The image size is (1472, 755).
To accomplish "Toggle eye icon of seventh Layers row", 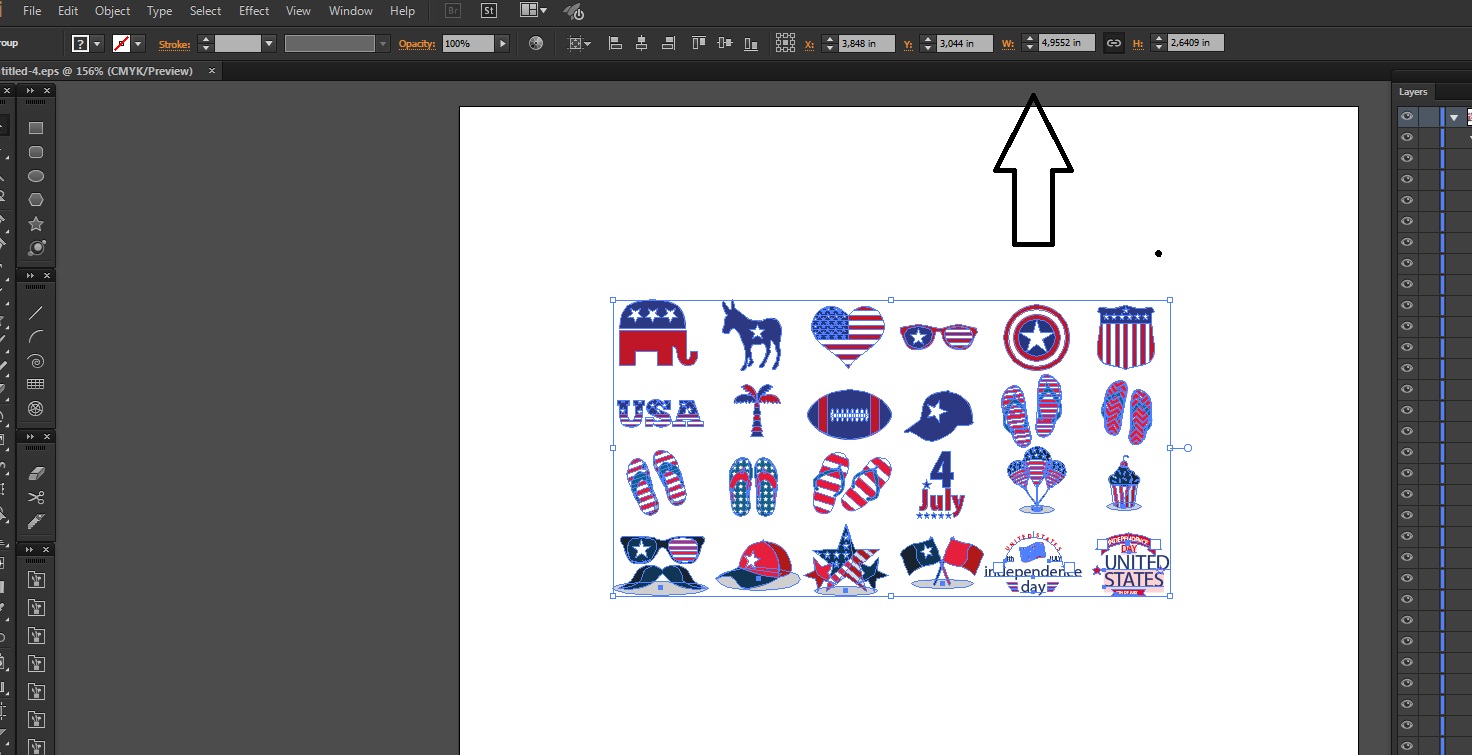I will click(1407, 242).
